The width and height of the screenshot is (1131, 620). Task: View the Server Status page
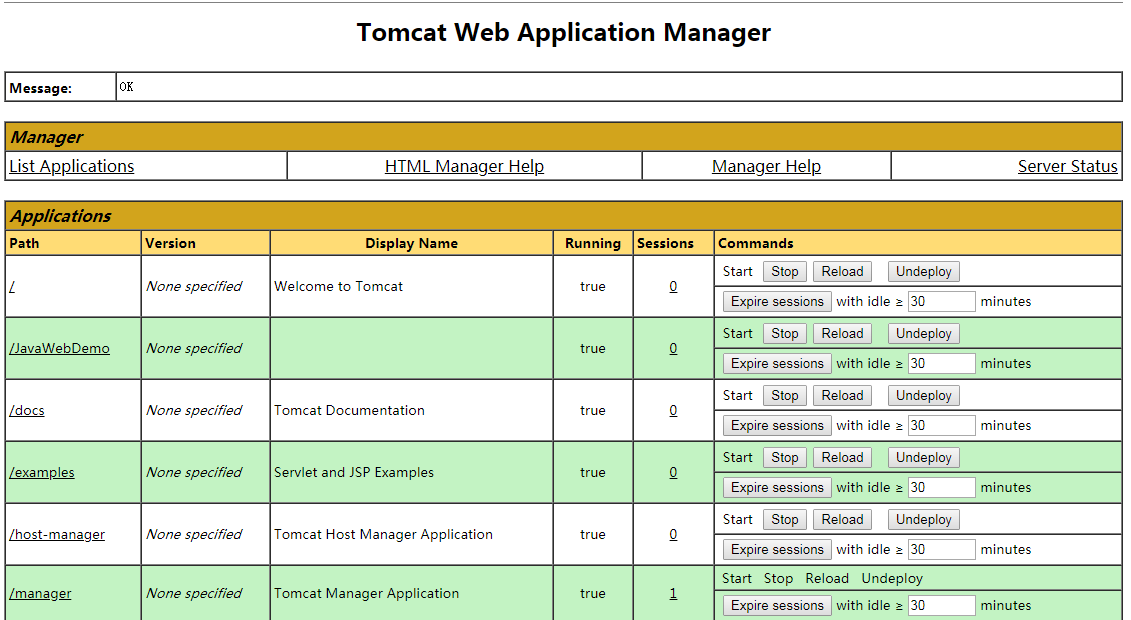pyautogui.click(x=1068, y=167)
